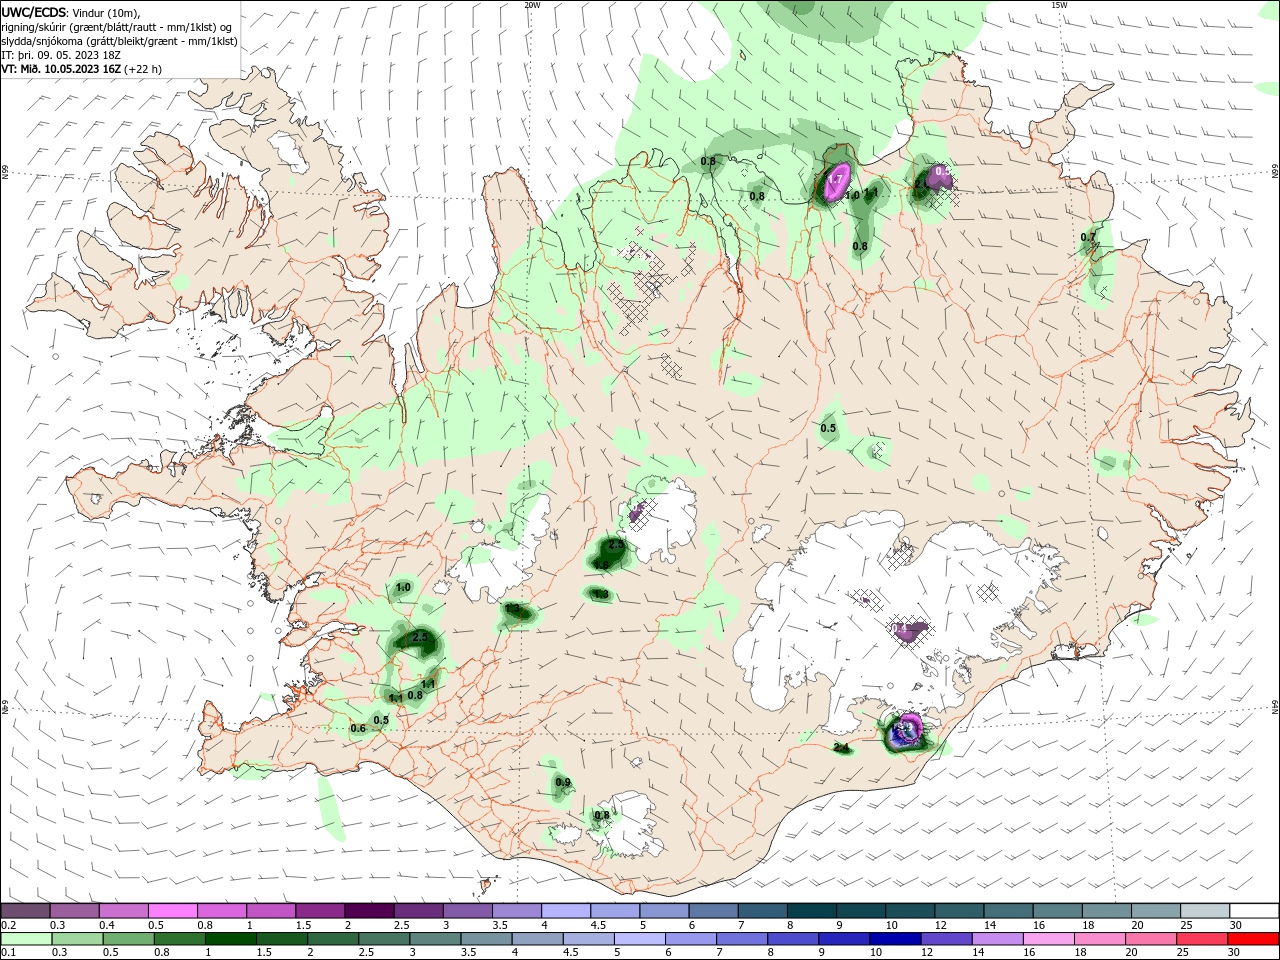The image size is (1280, 960).
Task: Click the 'VT: Mið. 10.05.2023 16Z (+22 h)' line
Action: [x=81, y=69]
